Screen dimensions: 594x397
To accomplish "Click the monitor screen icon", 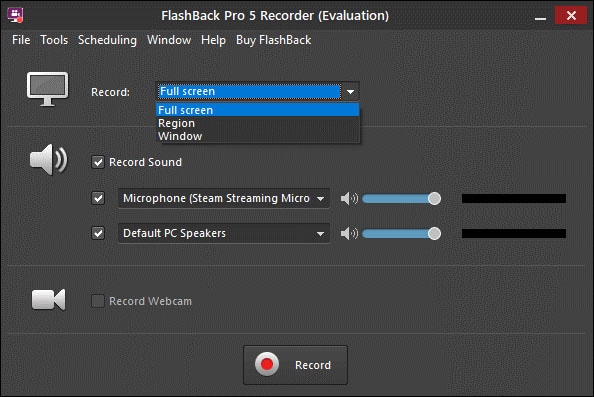I will (47, 89).
